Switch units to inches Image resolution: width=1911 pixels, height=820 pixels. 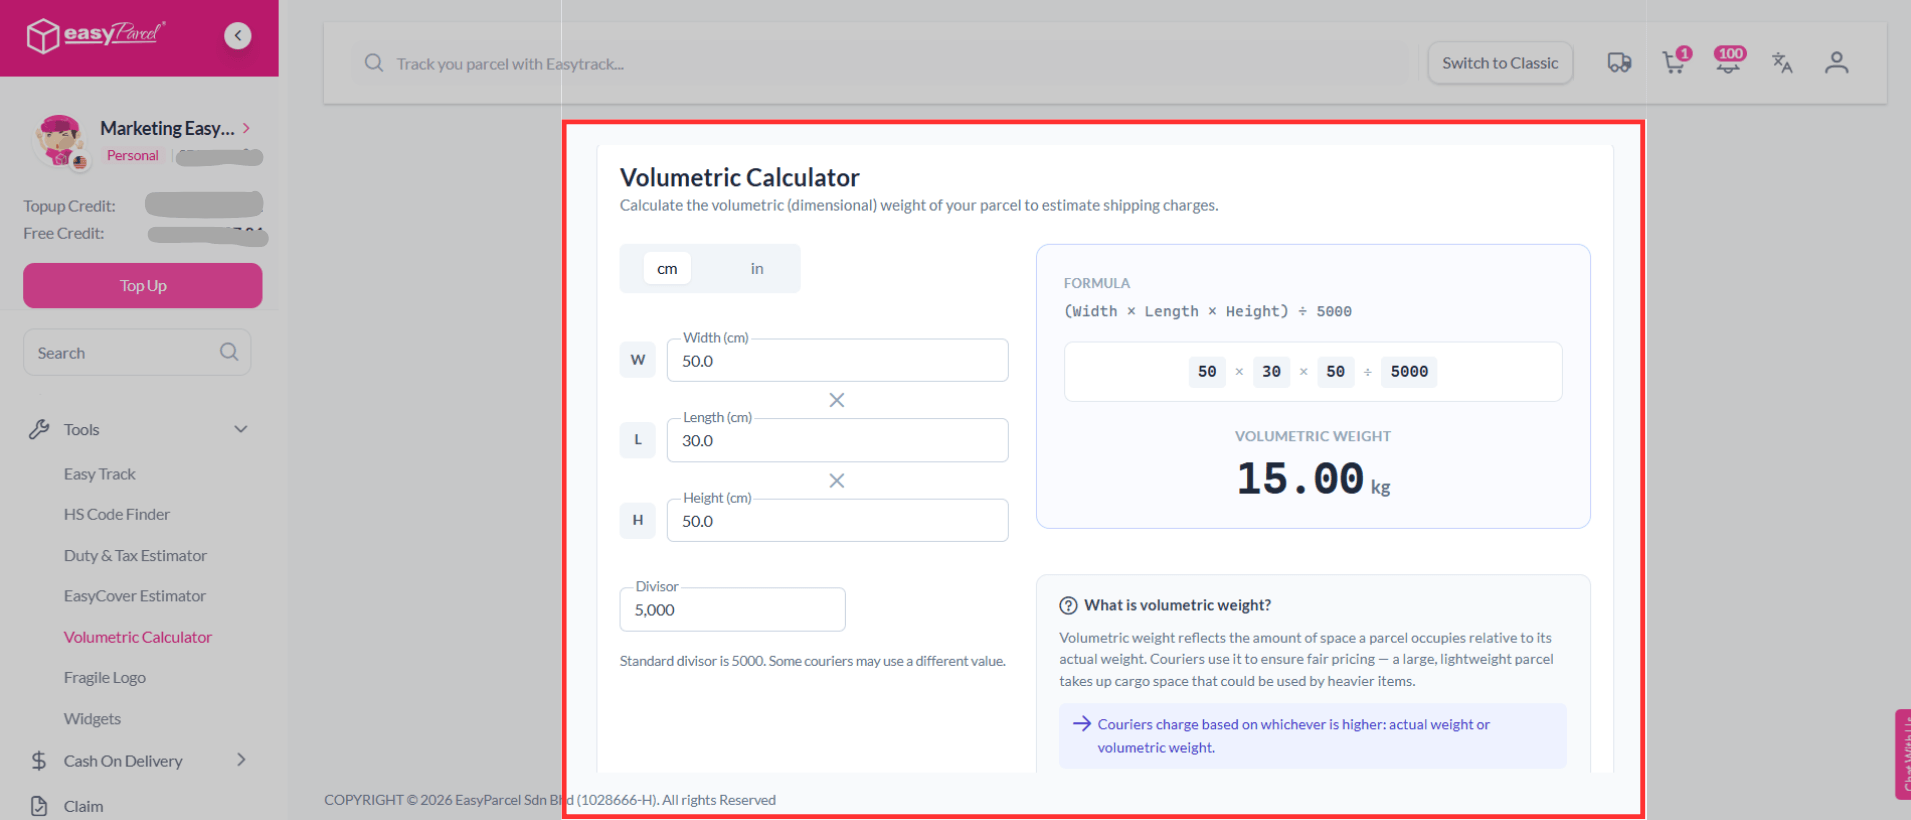pos(757,268)
